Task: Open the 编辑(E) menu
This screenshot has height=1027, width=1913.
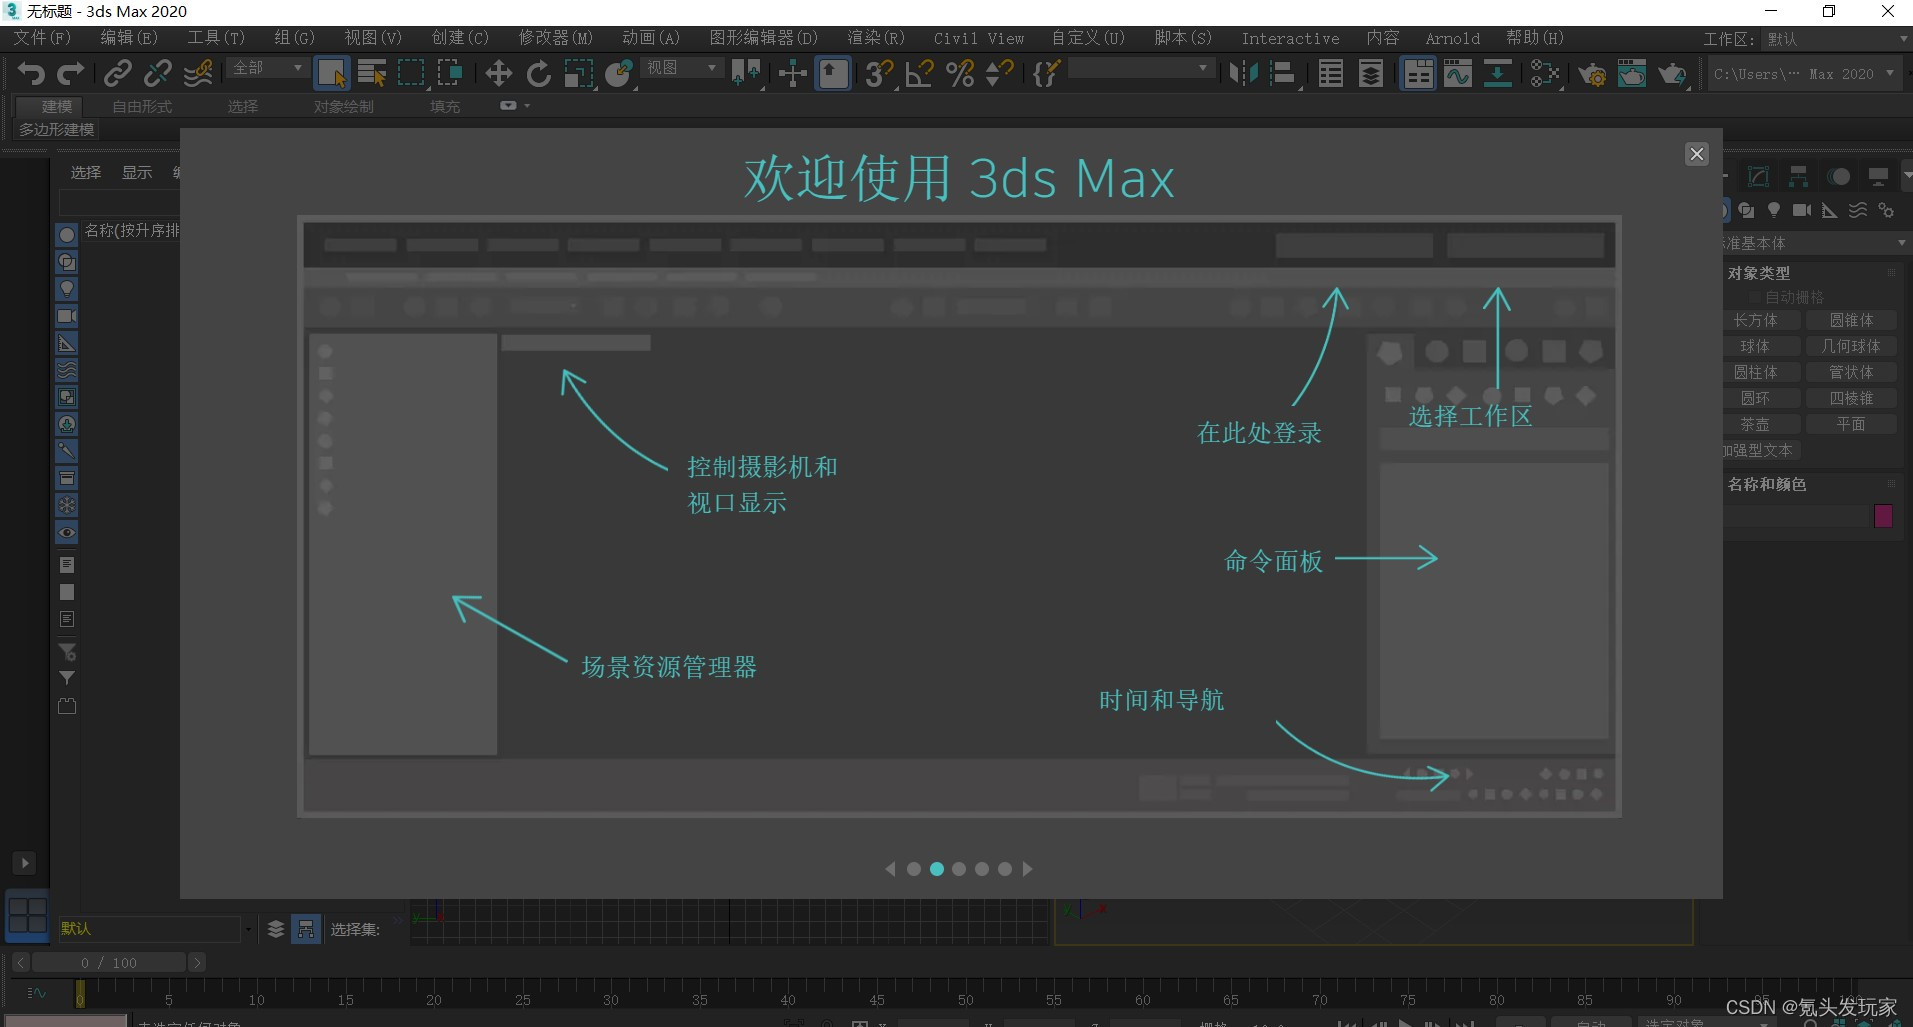Action: point(129,38)
